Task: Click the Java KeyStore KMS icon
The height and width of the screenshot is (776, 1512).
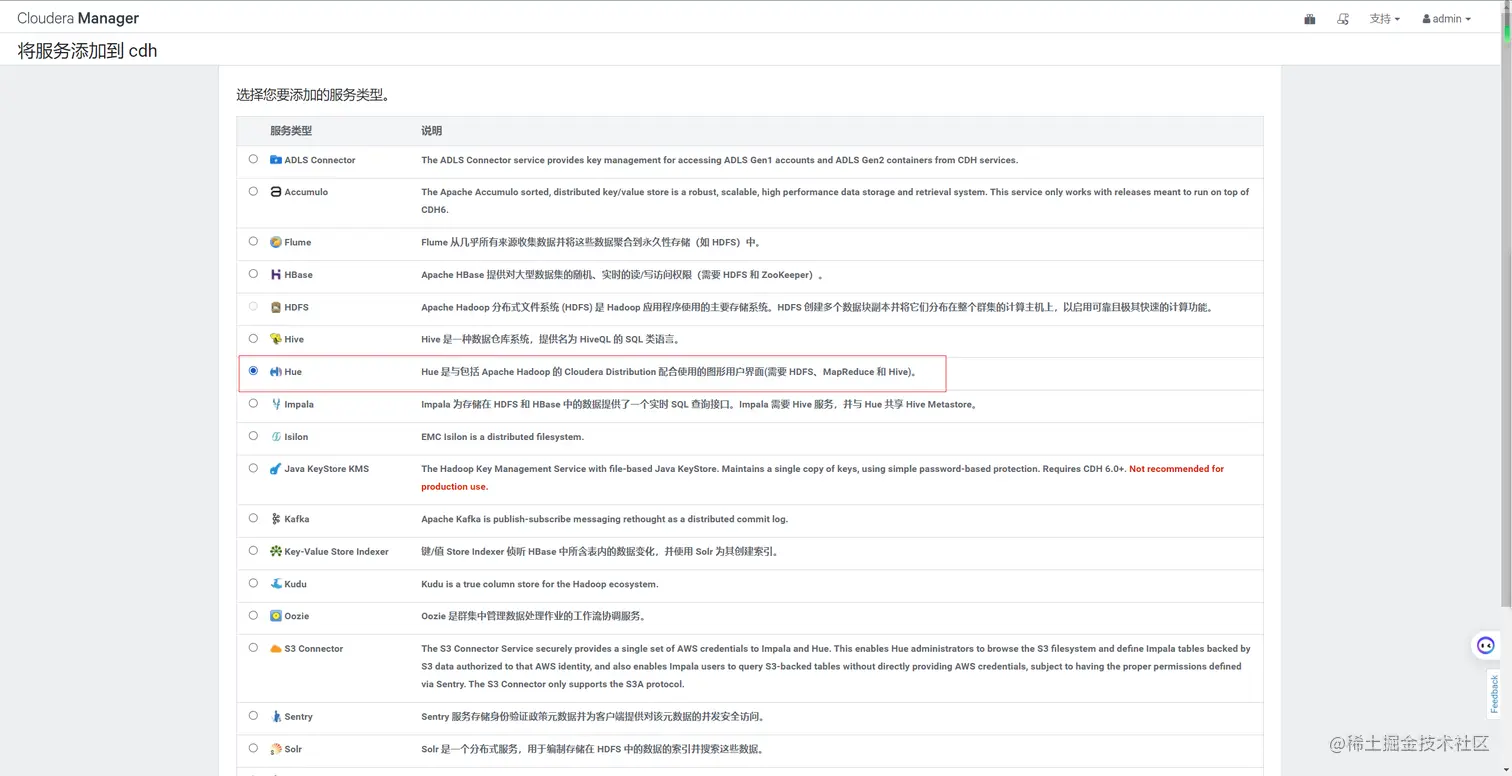Action: pyautogui.click(x=276, y=469)
